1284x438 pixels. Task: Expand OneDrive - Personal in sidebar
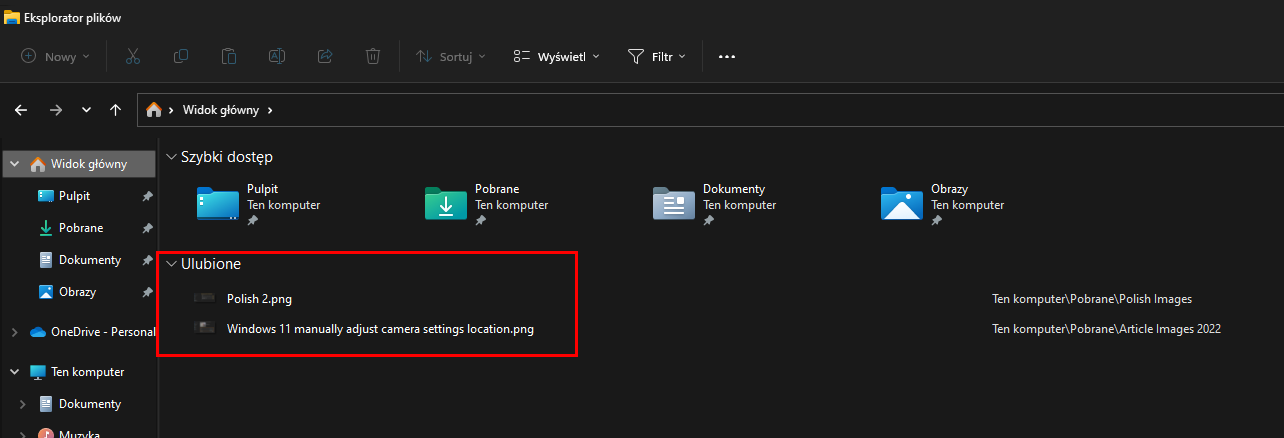click(13, 332)
